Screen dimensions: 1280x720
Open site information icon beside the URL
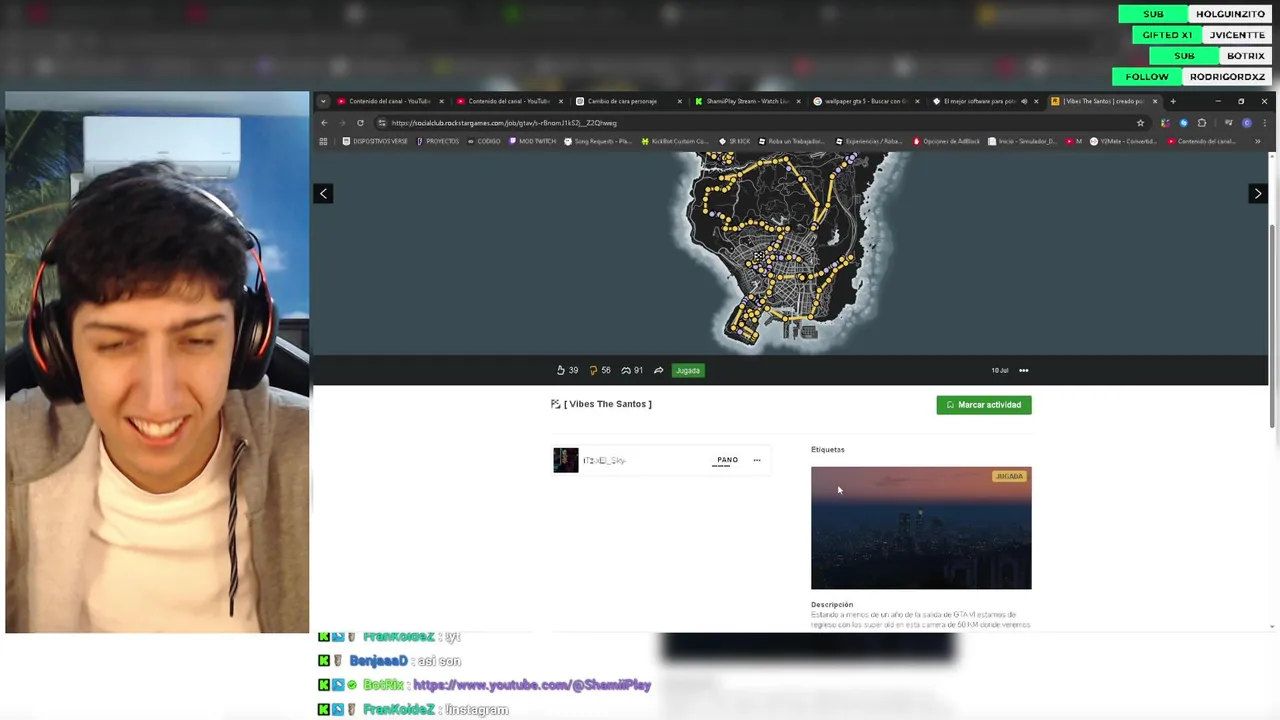381,123
